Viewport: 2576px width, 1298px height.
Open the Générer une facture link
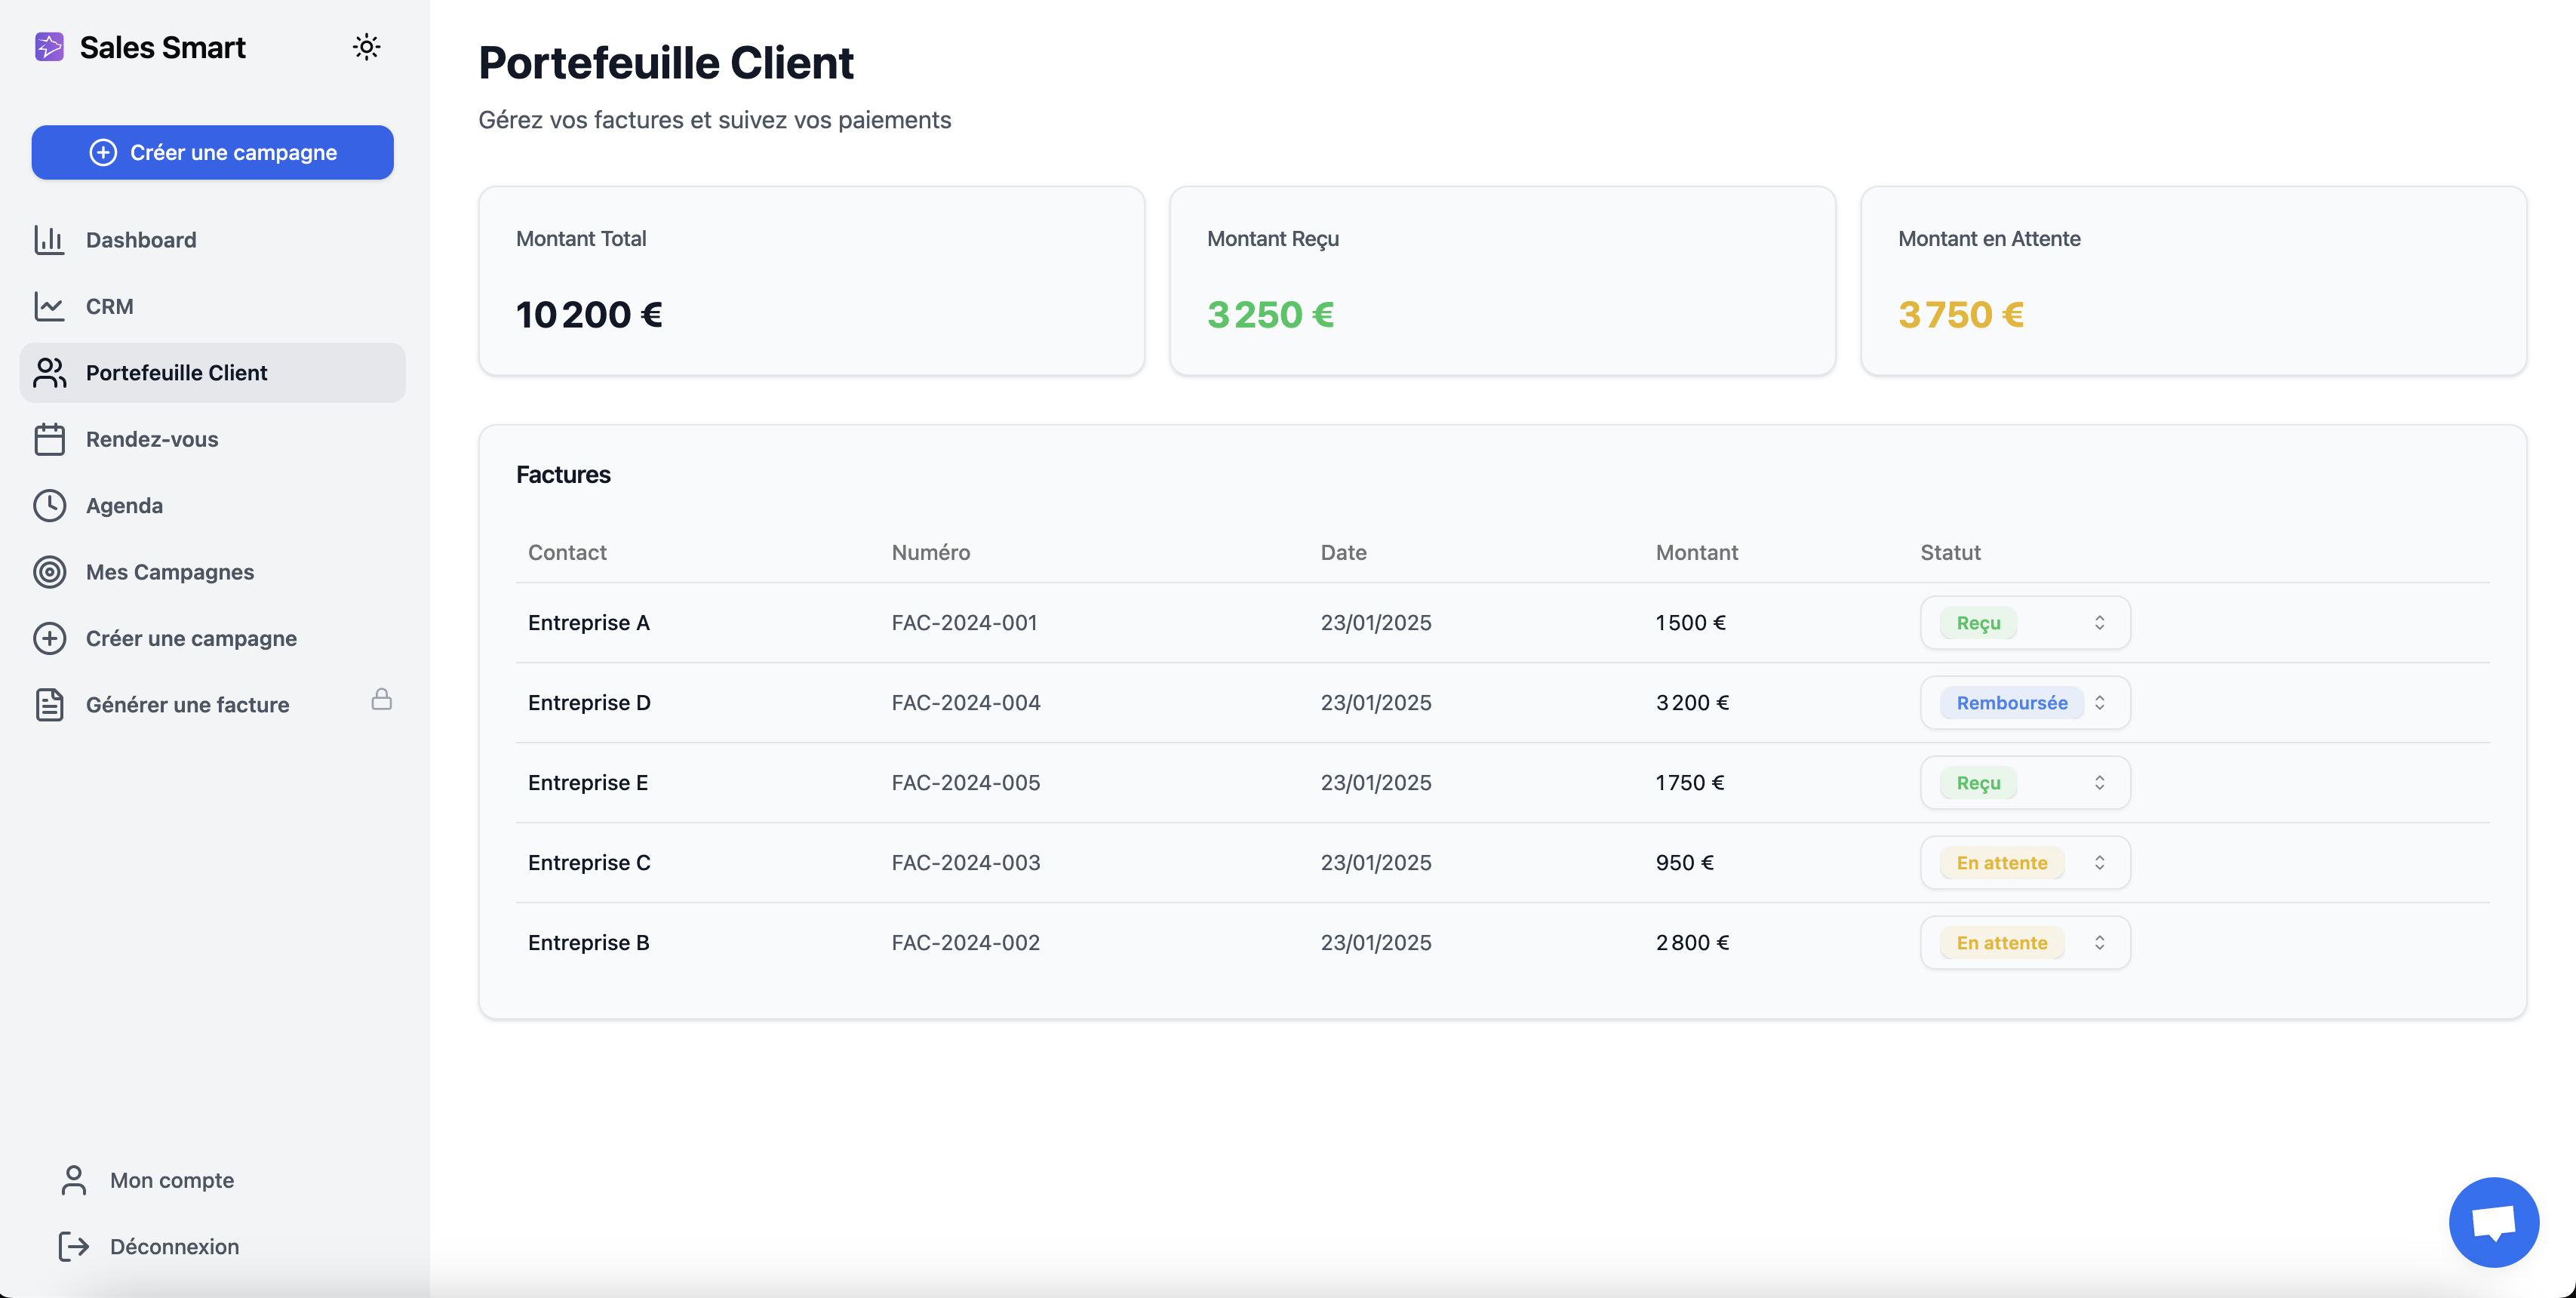point(187,705)
